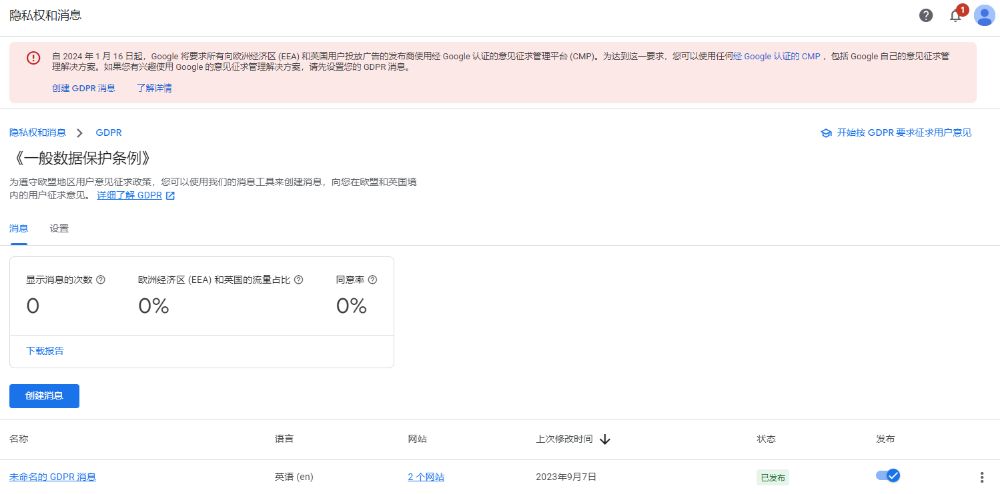The width and height of the screenshot is (1000, 494).
Task: Click breadcrumb chevron before GDPR
Action: (80, 133)
